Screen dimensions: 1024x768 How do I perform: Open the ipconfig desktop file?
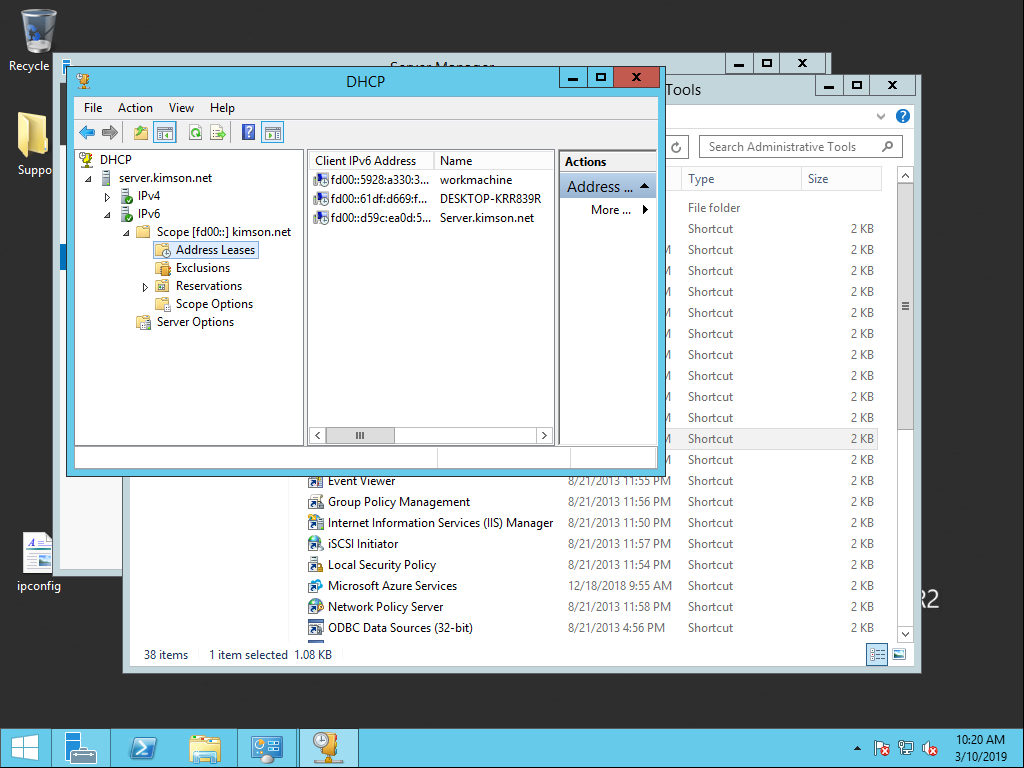(x=39, y=562)
